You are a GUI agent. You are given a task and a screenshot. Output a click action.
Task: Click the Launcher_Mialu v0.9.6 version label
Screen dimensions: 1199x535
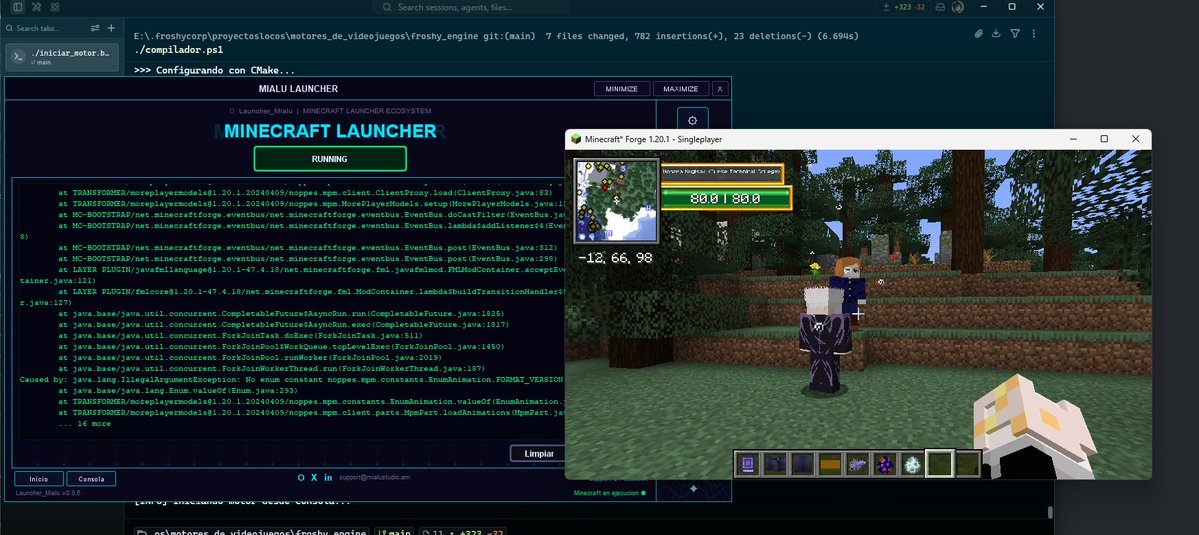coord(48,493)
